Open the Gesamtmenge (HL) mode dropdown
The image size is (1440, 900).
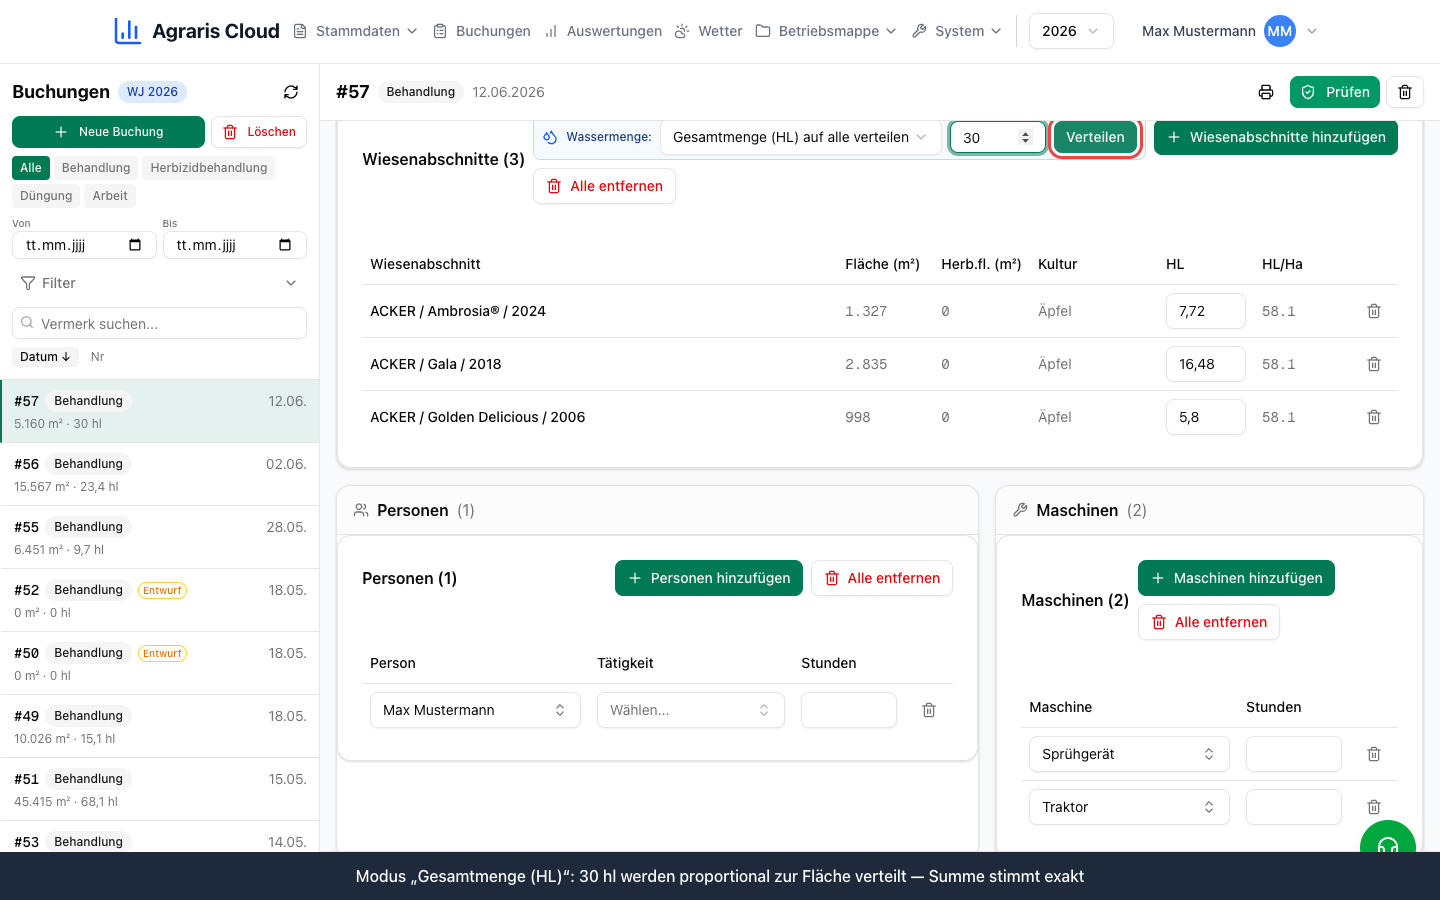coord(800,137)
